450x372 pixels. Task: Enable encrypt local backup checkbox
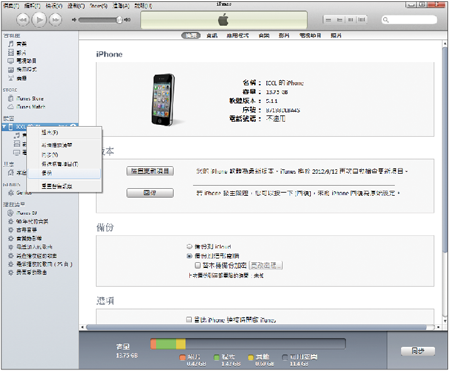click(x=198, y=265)
